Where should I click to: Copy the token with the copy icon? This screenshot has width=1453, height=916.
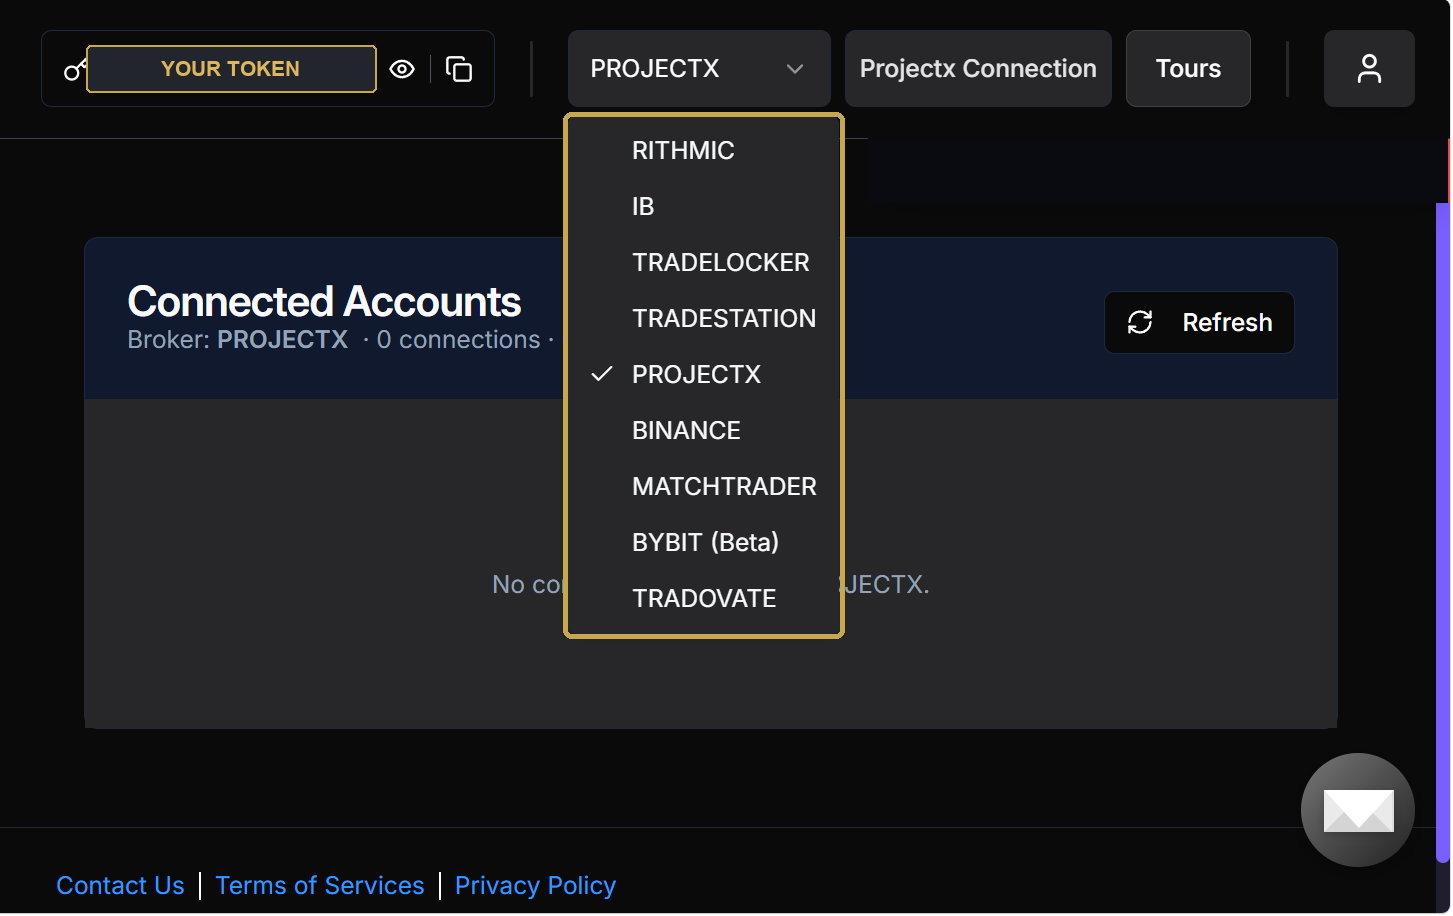459,69
